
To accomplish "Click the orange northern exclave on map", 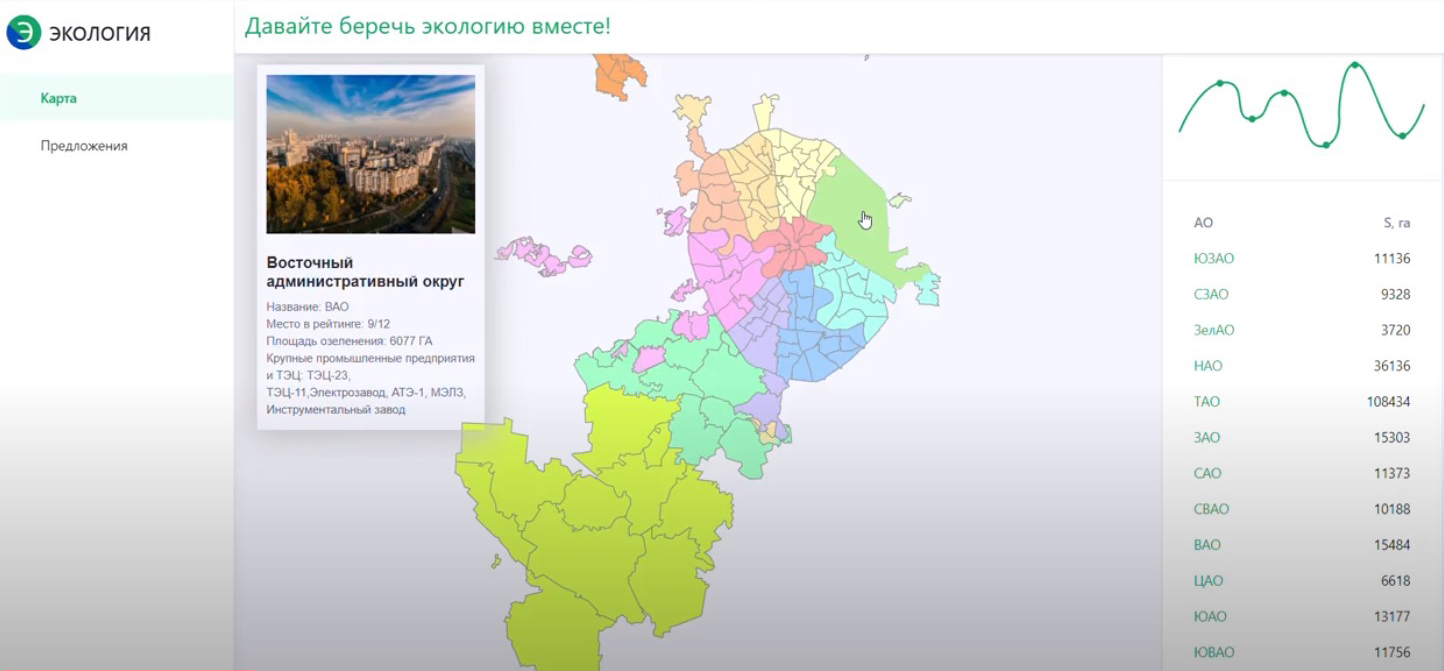I will [x=619, y=75].
